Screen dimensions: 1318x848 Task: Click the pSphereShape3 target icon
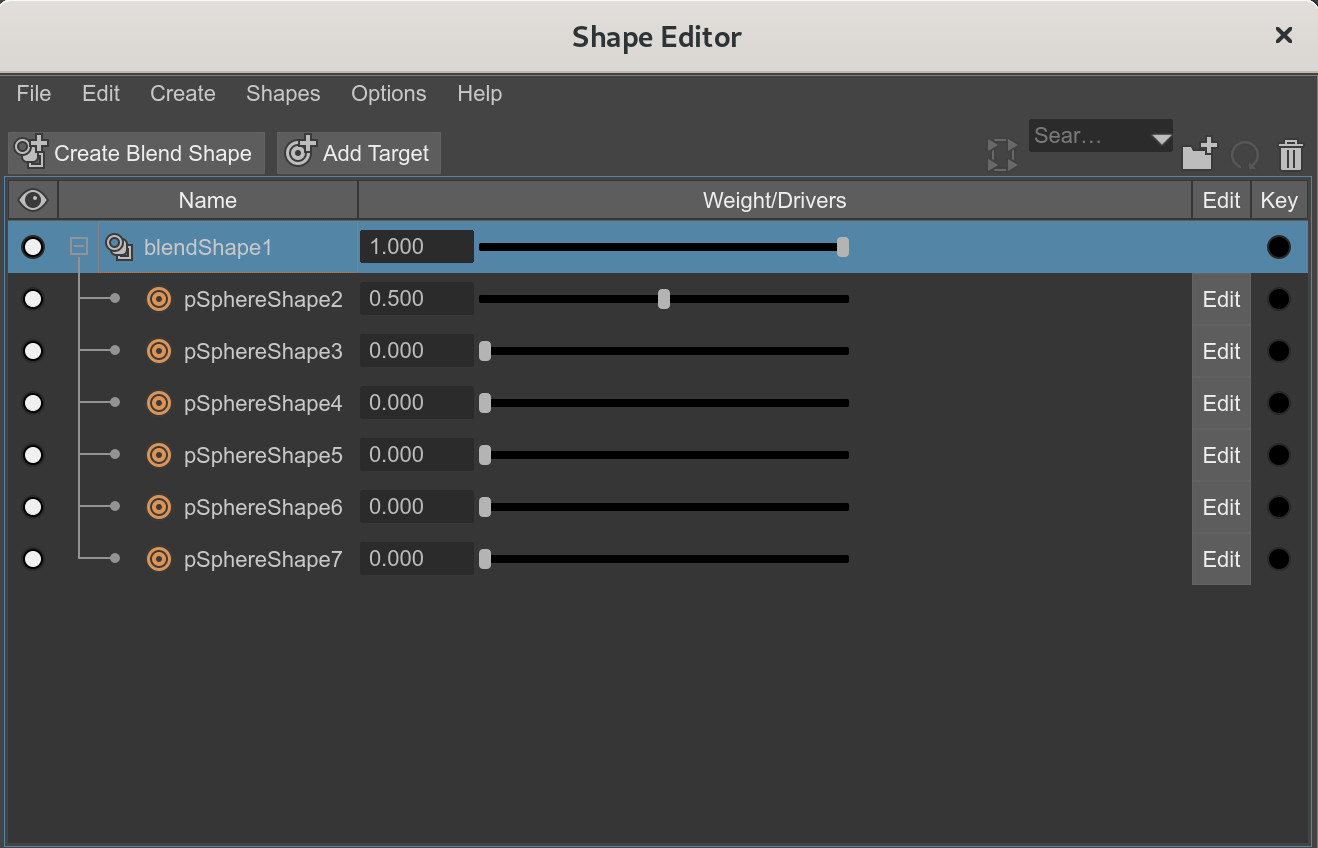pyautogui.click(x=159, y=351)
